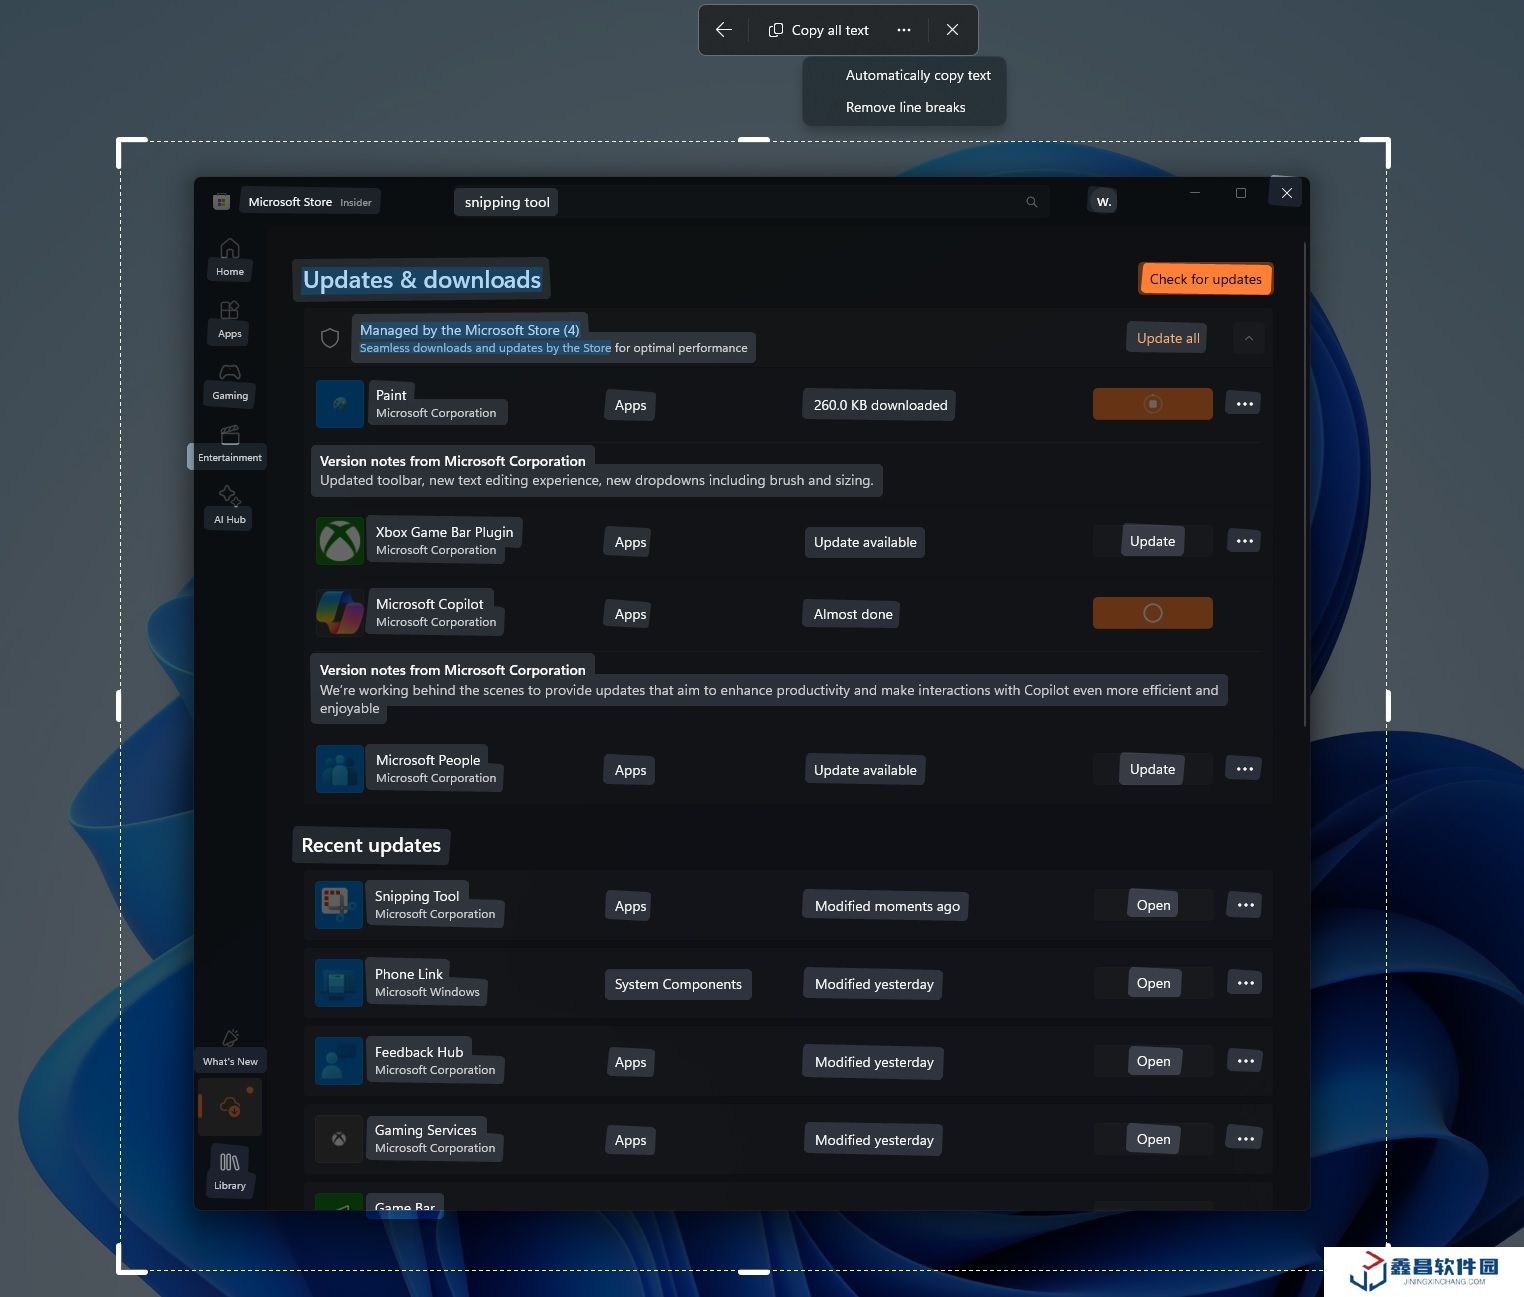Image resolution: width=1524 pixels, height=1297 pixels.
Task: Click Check for updates button
Action: [x=1205, y=279]
